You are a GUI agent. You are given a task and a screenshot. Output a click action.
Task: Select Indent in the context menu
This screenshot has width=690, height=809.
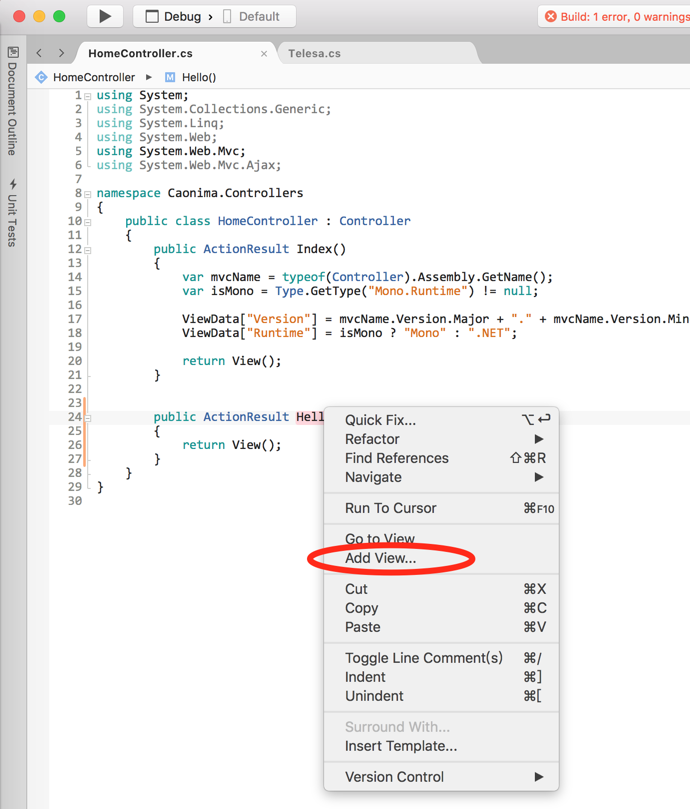pos(441,677)
